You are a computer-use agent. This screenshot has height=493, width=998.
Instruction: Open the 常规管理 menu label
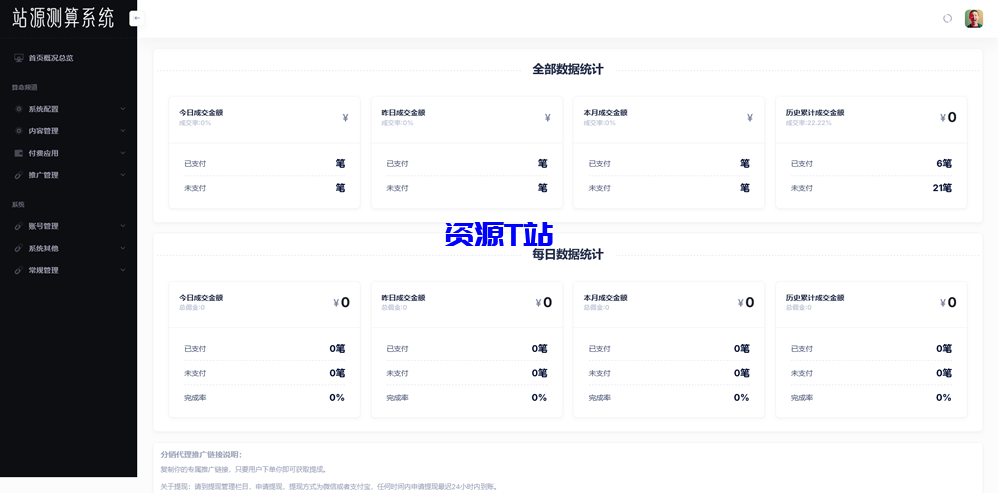tap(43, 270)
